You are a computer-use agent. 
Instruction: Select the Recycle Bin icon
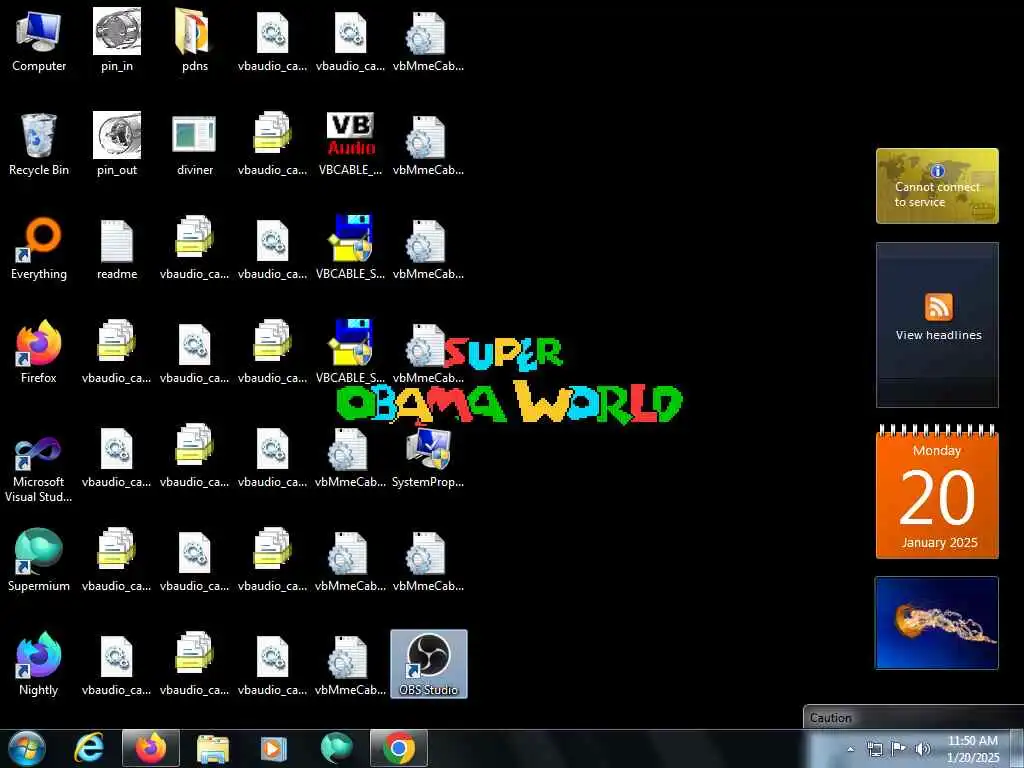click(x=39, y=145)
